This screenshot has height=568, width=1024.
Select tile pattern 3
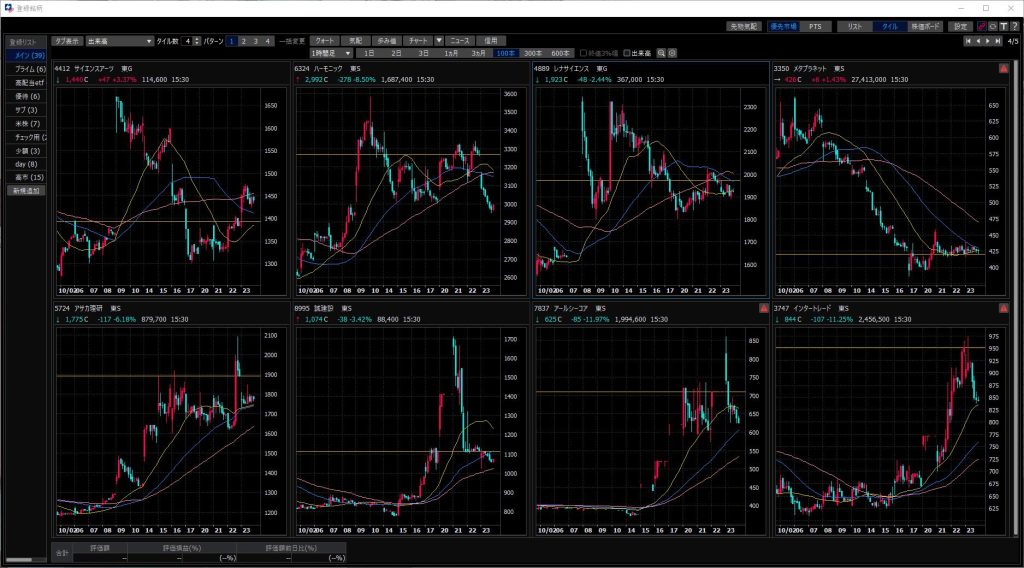[x=255, y=41]
